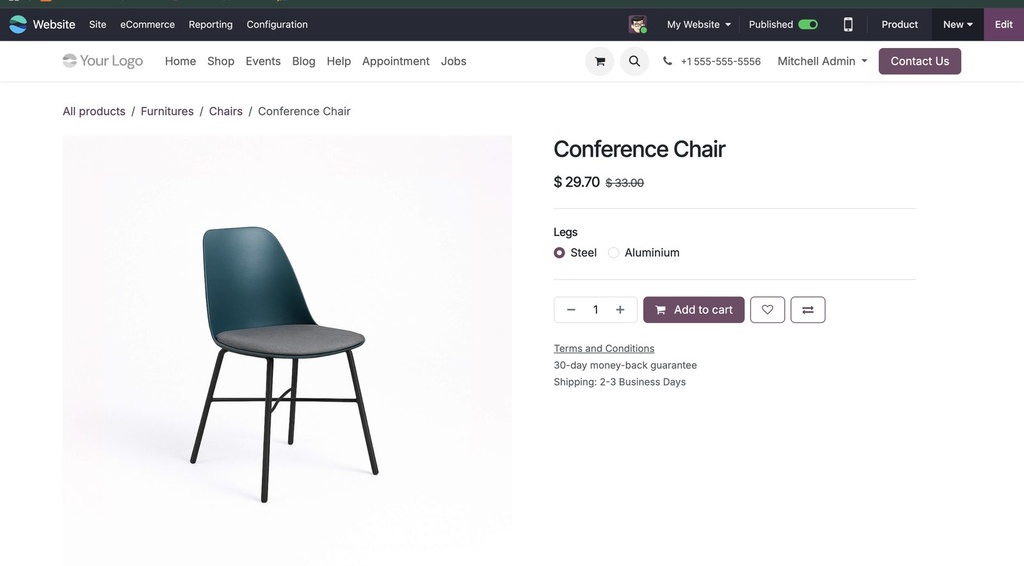Open the New dropdown menu

pyautogui.click(x=957, y=25)
